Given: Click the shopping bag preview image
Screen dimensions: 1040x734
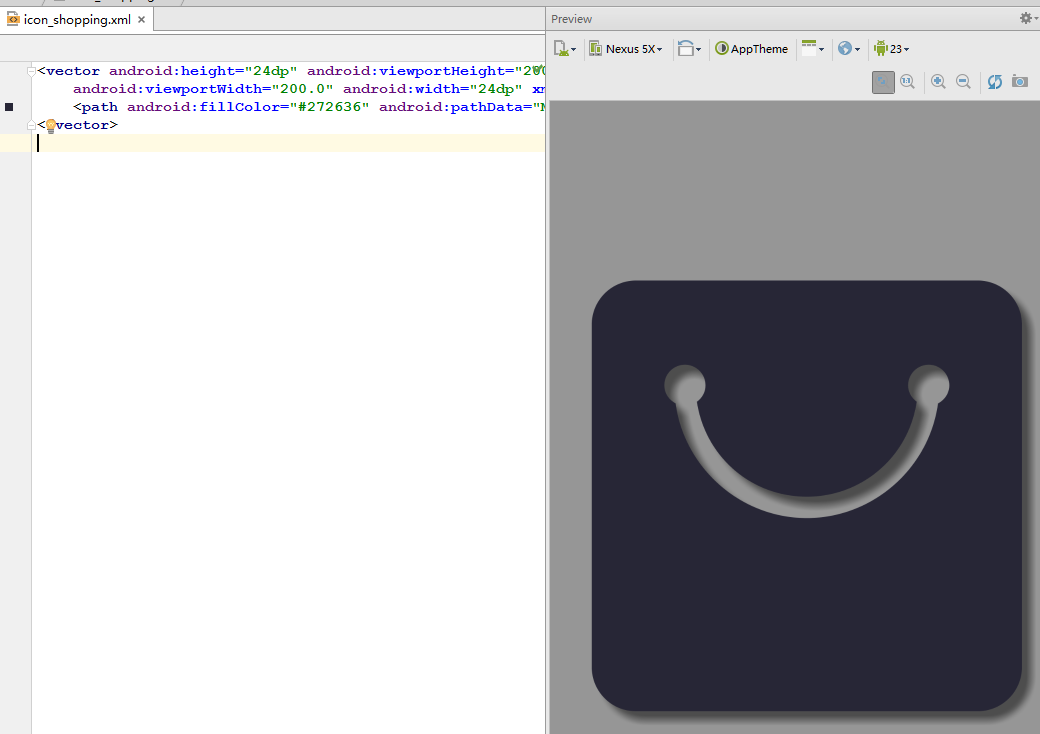Looking at the screenshot, I should click(x=807, y=495).
